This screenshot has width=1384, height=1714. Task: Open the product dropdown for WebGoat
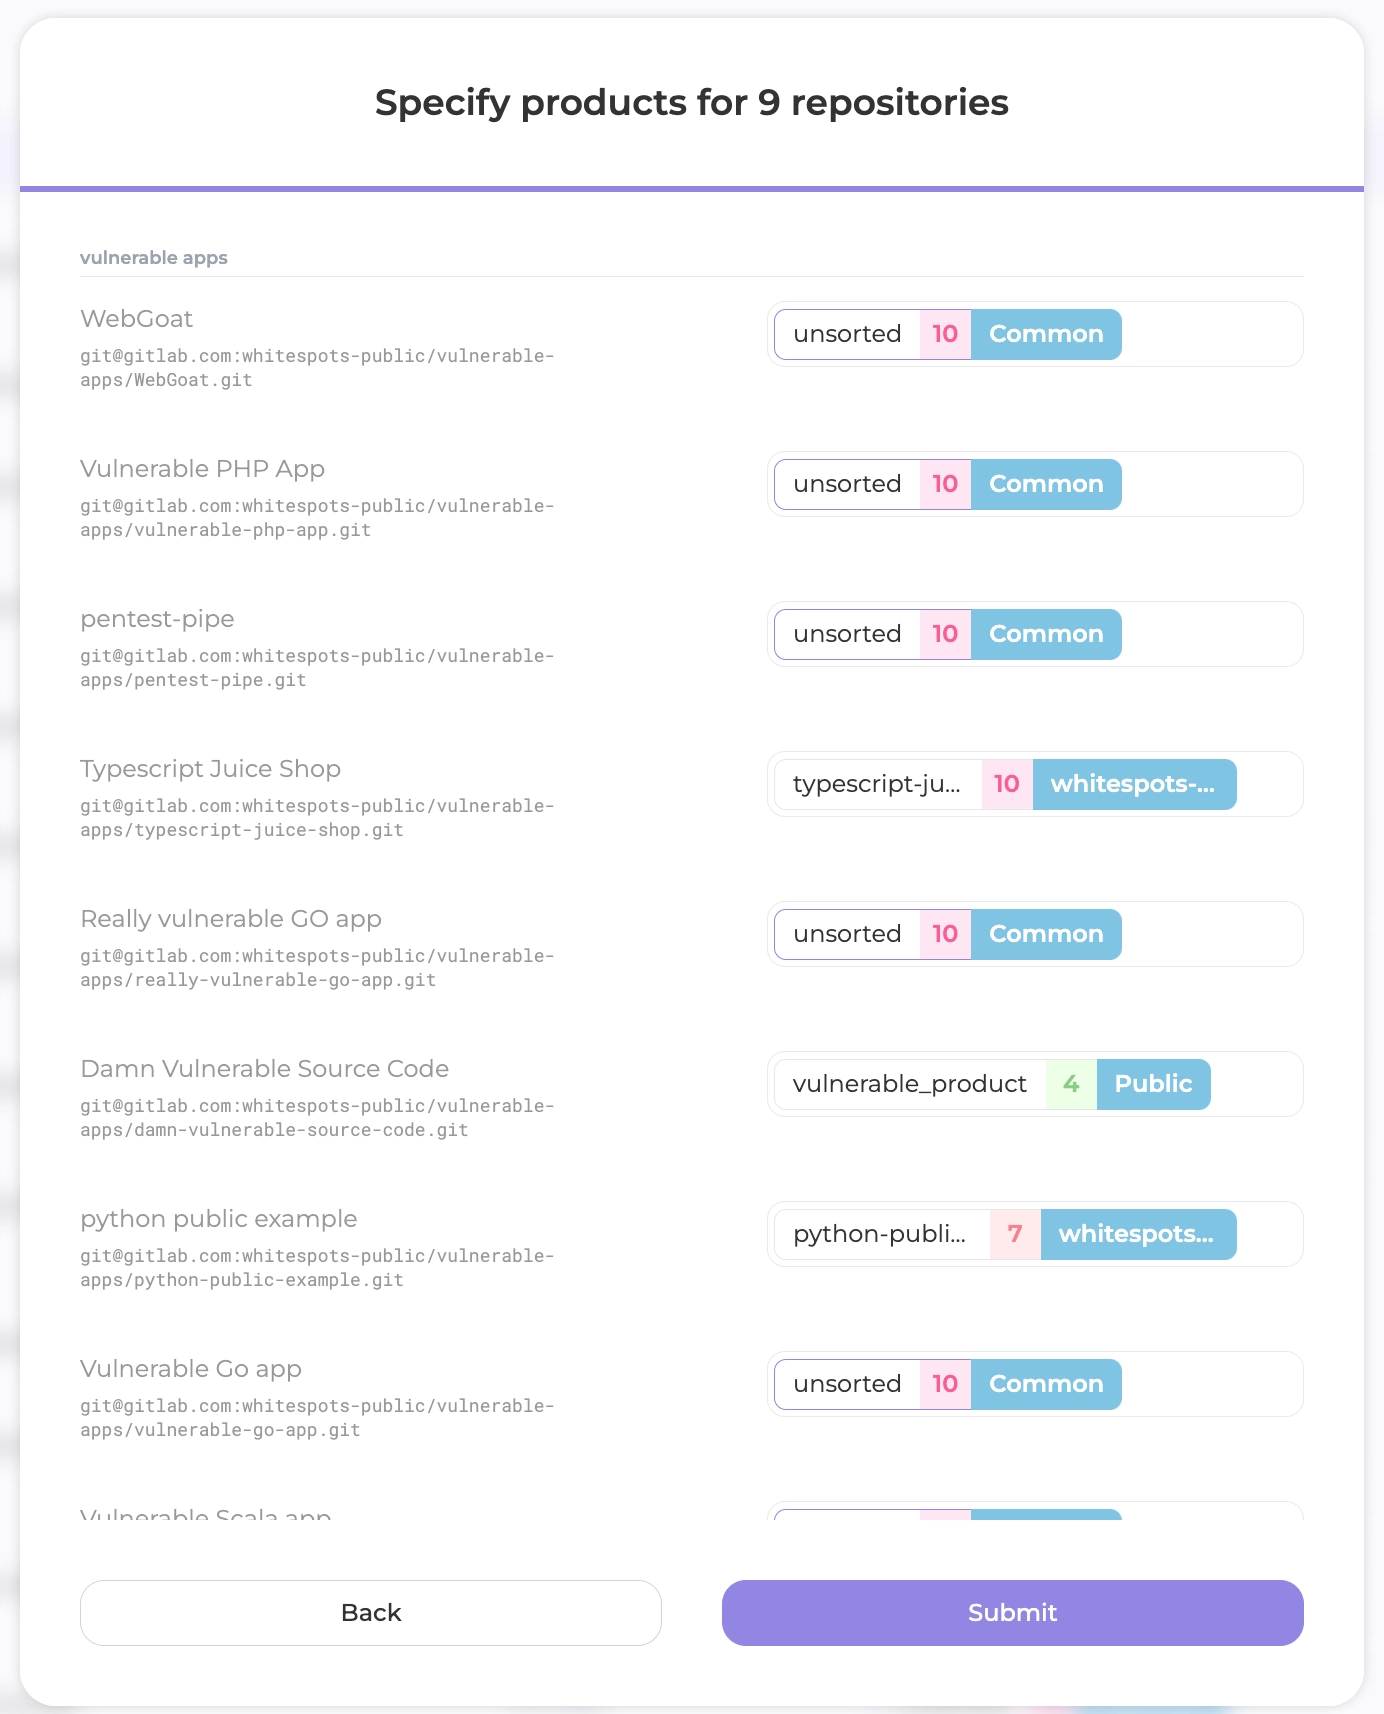tap(1034, 334)
